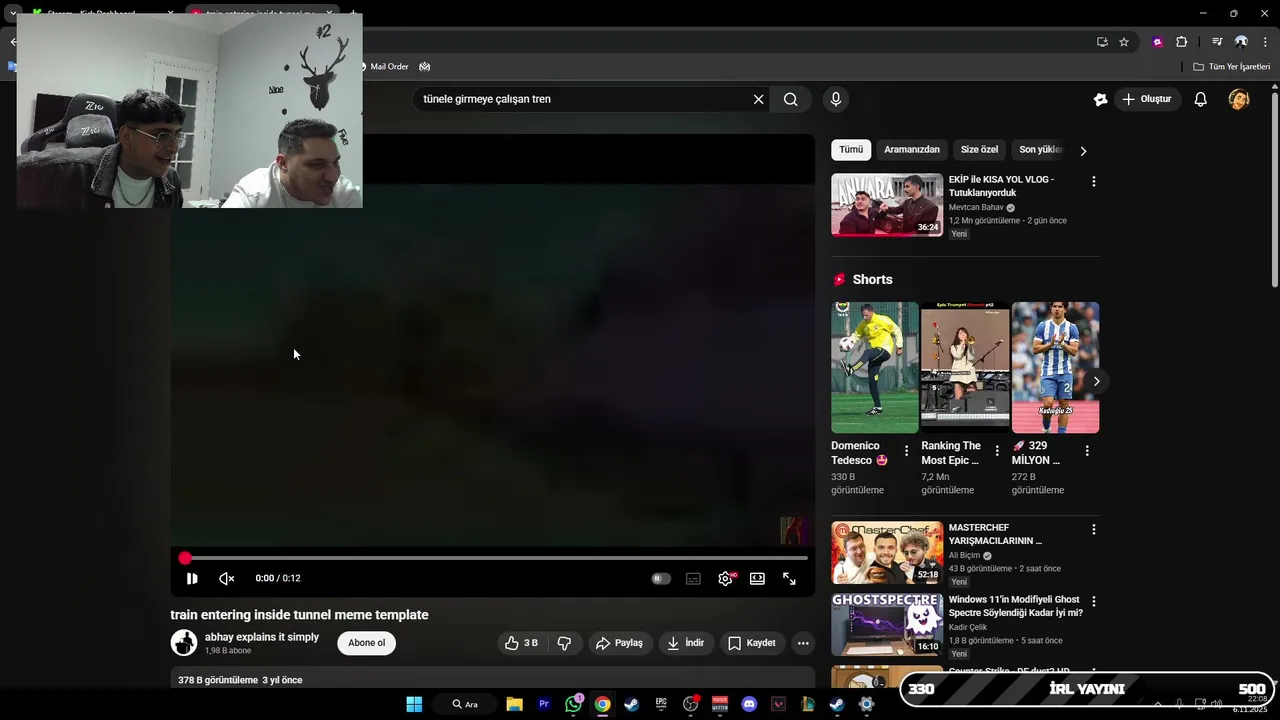Open 329 MİLYON short thumbnail
The width and height of the screenshot is (1280, 720).
1055,367
